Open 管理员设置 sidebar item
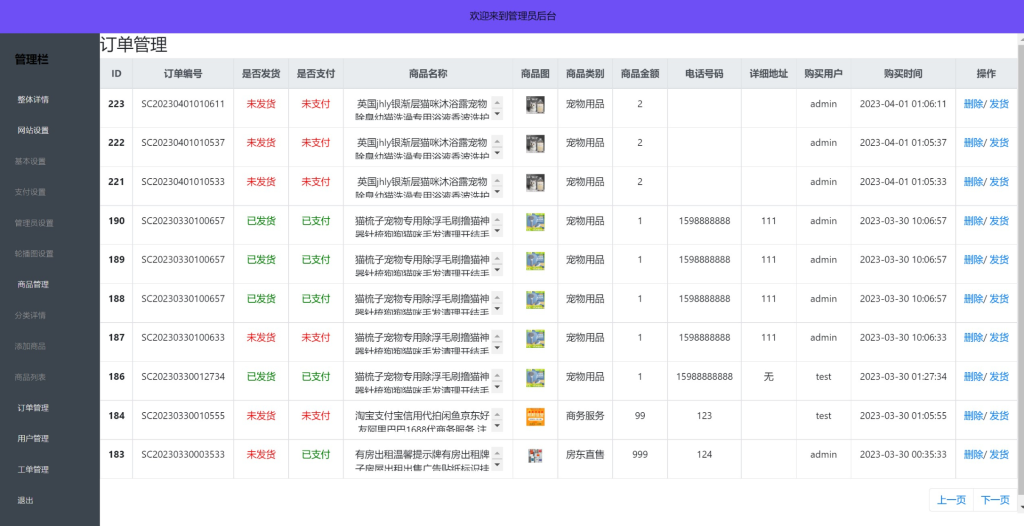 (34, 223)
